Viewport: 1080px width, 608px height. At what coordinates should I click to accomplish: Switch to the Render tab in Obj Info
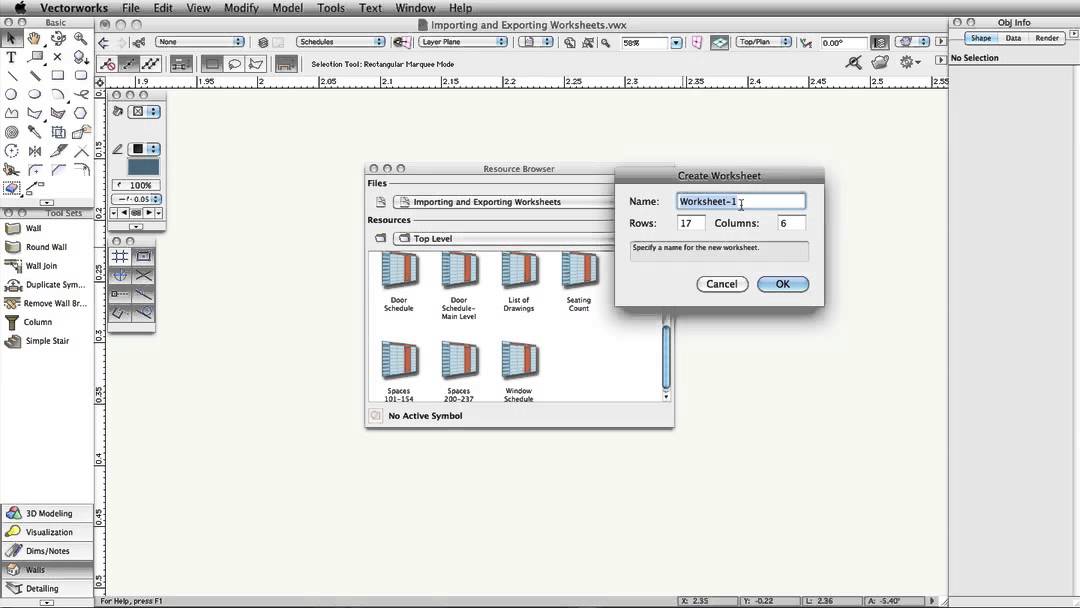(x=1047, y=38)
